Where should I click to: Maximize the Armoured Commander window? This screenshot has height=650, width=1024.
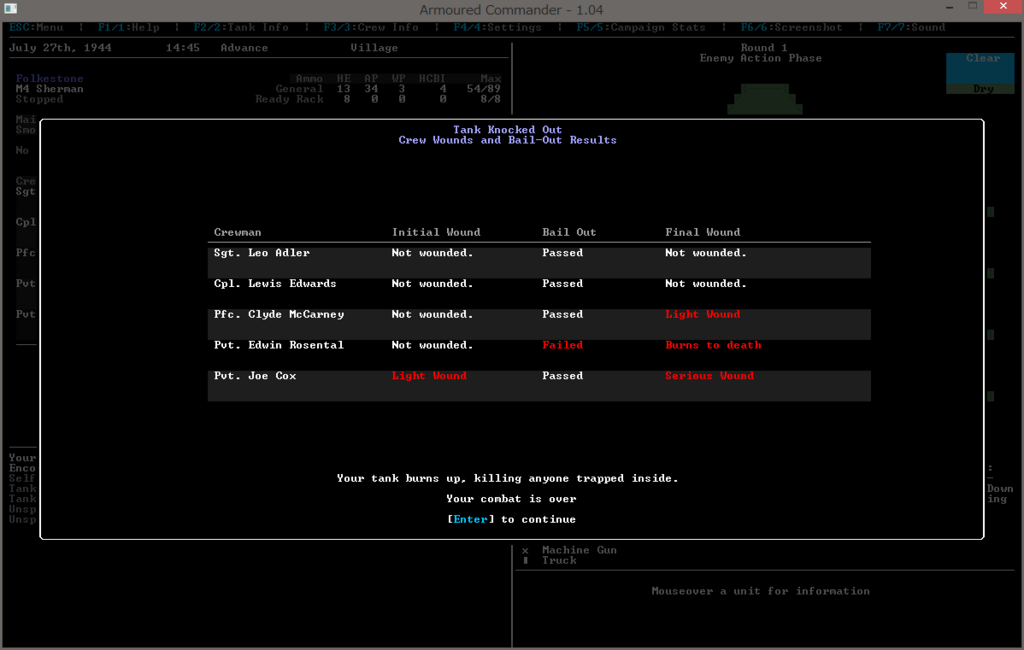972,7
